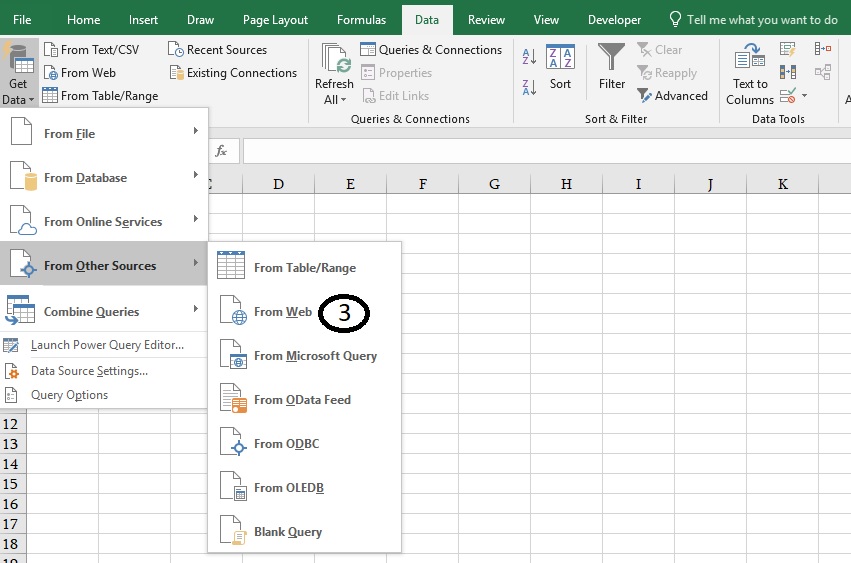Image resolution: width=851 pixels, height=563 pixels.
Task: Open Text to Columns wizard
Action: [x=750, y=74]
